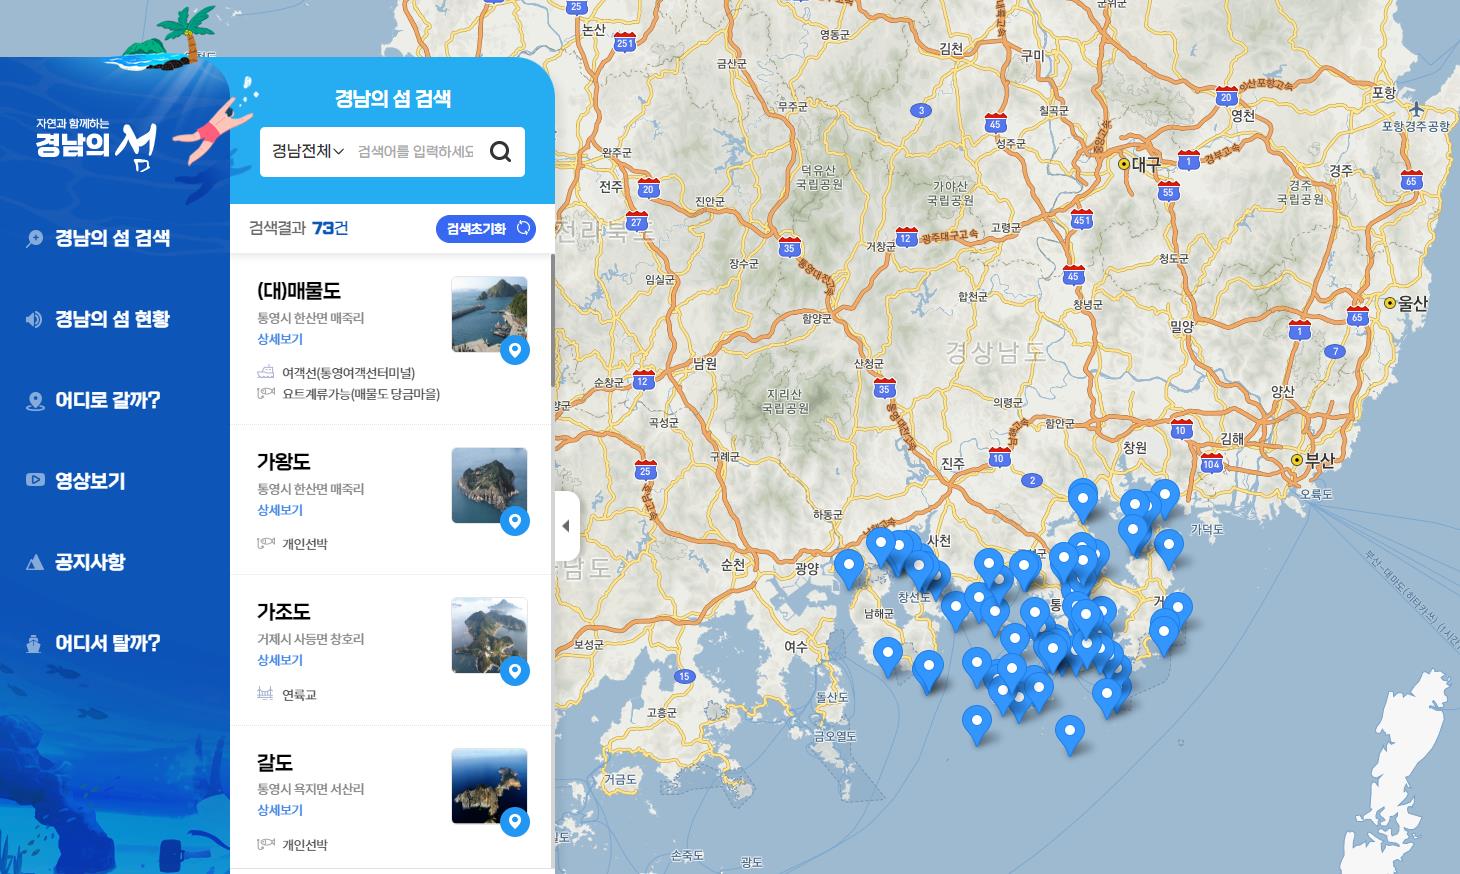Click yacht icon next to 요트계류가능(매물도 당금마을)

[265, 394]
